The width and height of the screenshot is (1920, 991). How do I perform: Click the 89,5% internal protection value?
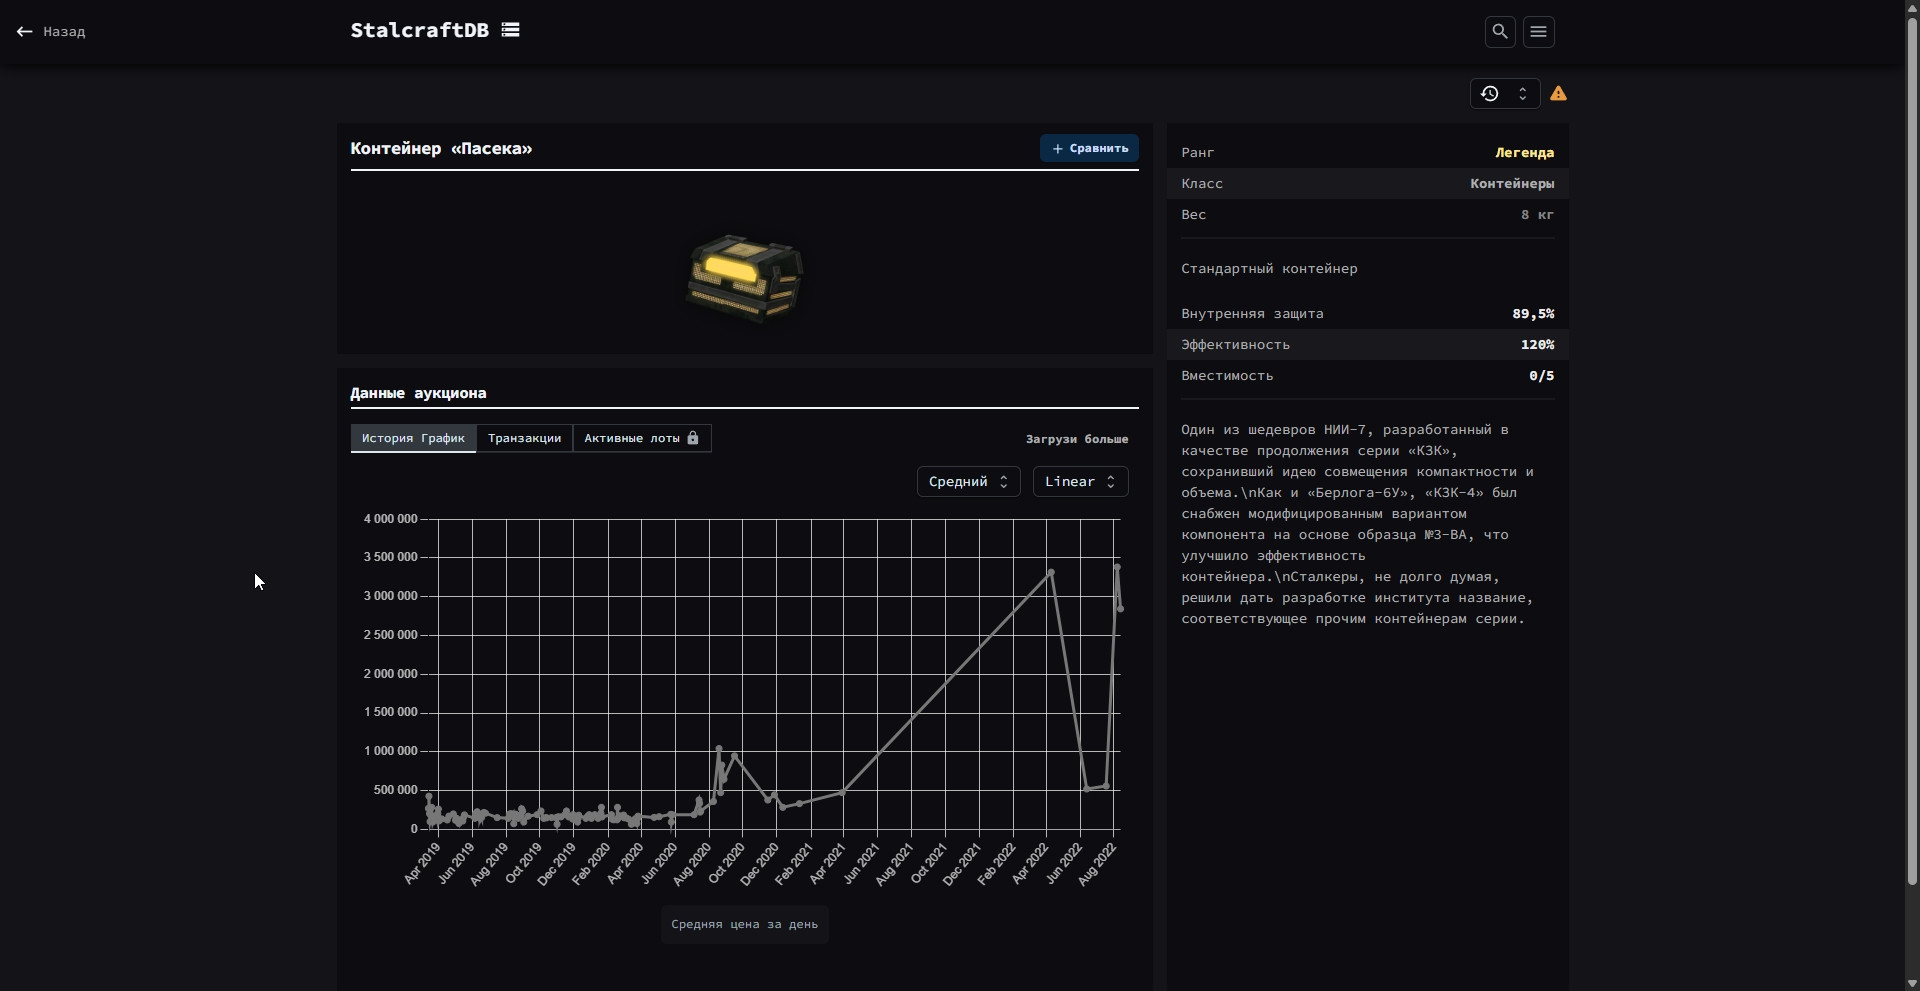pyautogui.click(x=1533, y=314)
